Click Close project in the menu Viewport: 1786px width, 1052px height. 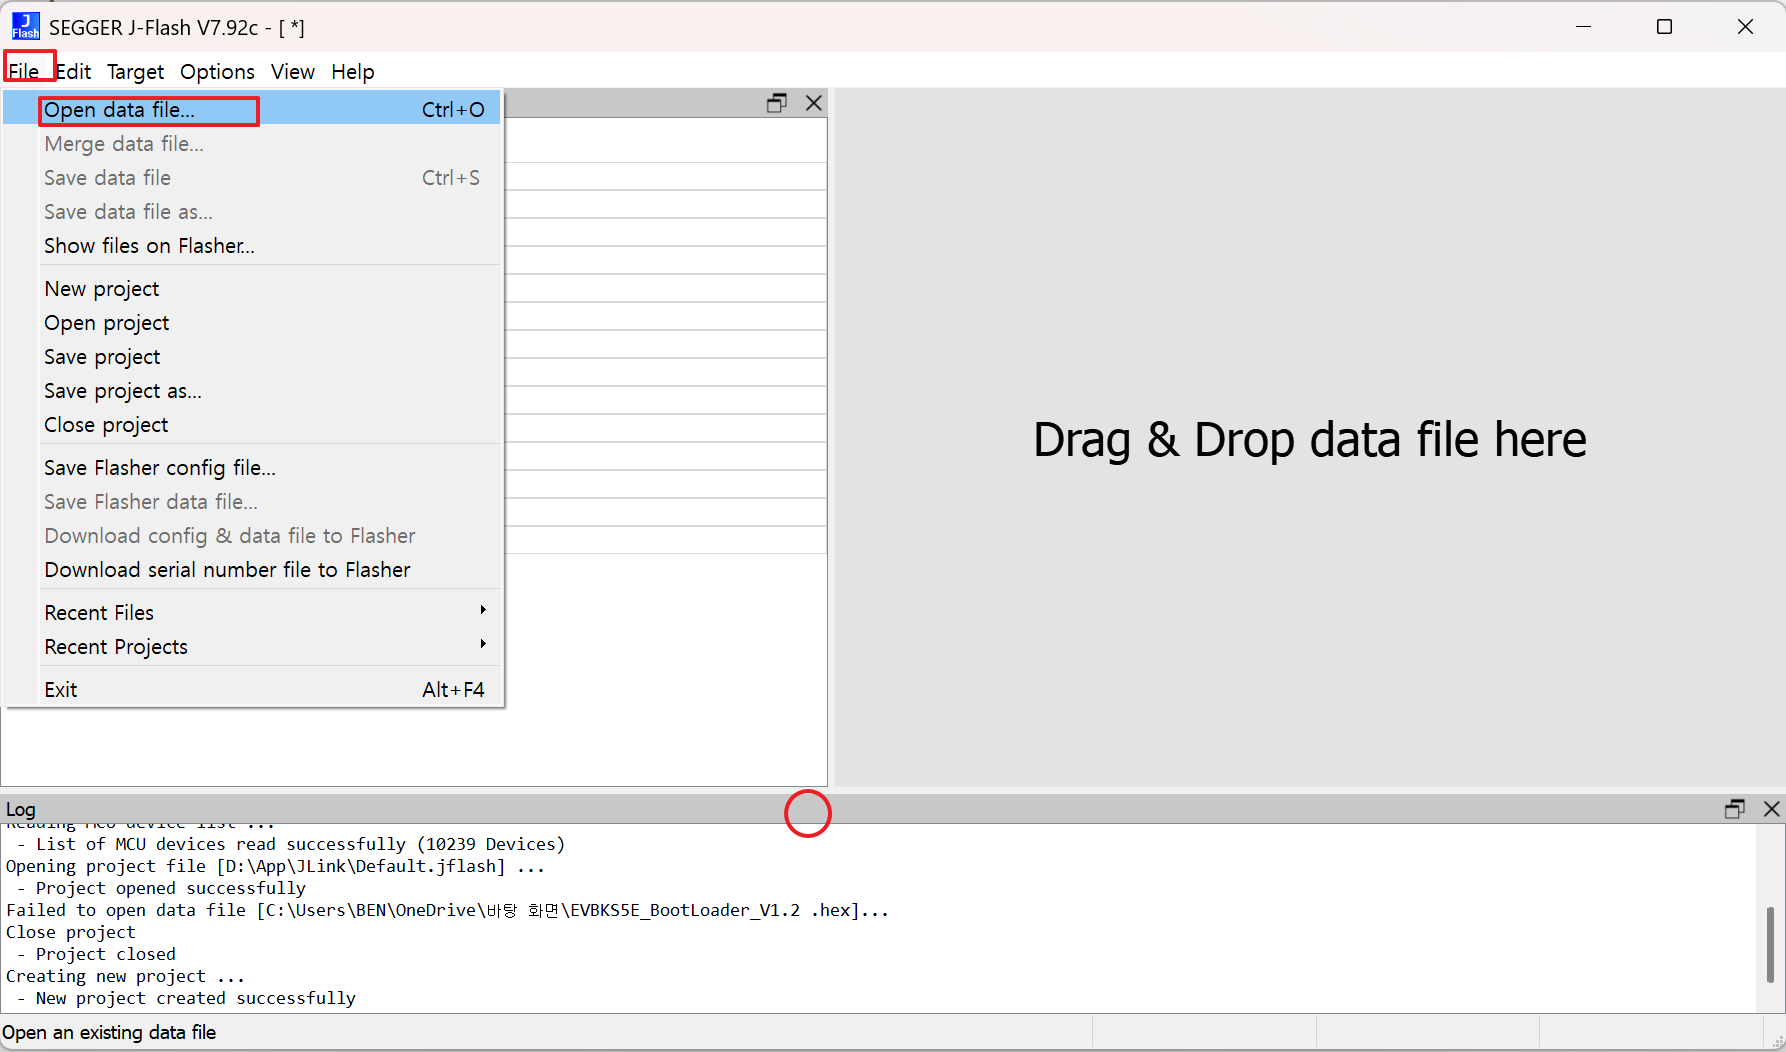106,425
